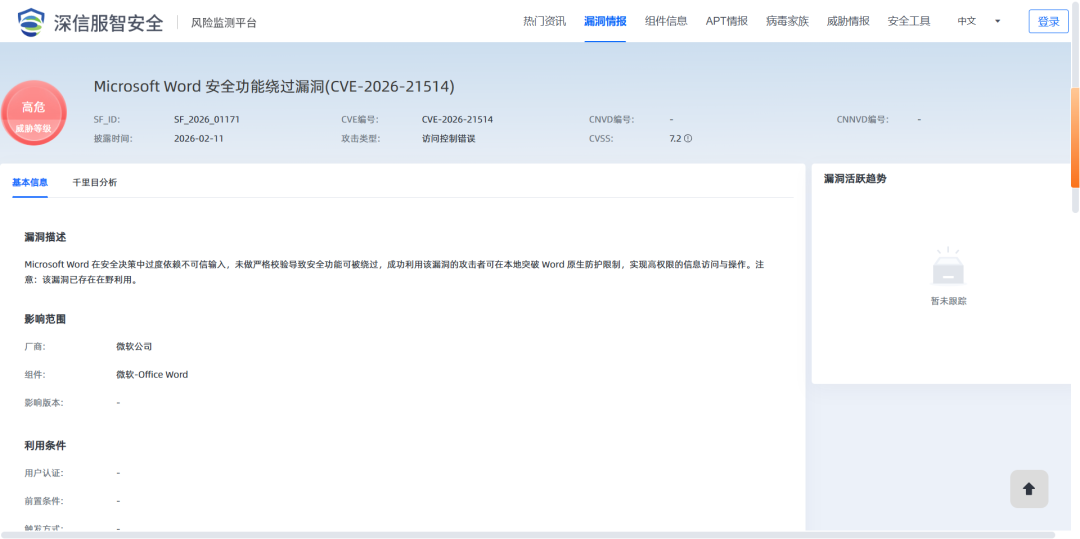
Task: Click the CNNVD编号 label
Action: tap(862, 119)
